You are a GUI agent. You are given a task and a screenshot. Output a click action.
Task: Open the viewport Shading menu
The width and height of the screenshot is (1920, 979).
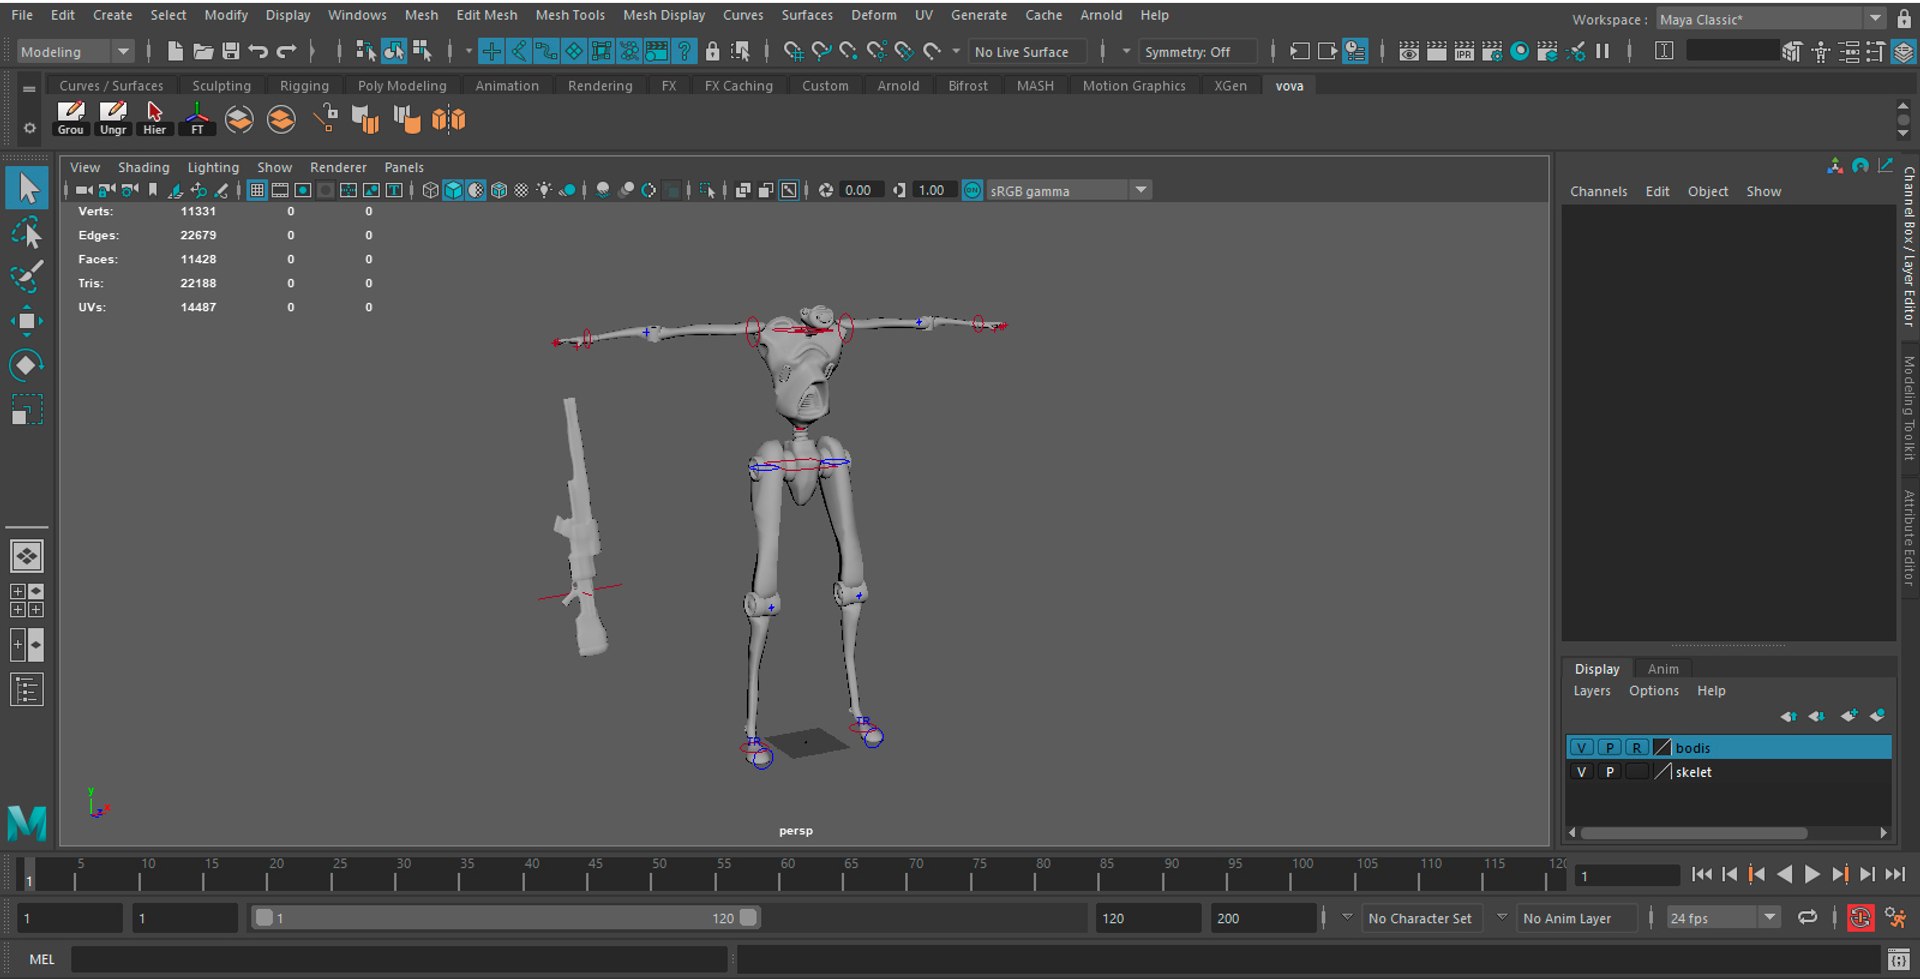(x=143, y=167)
